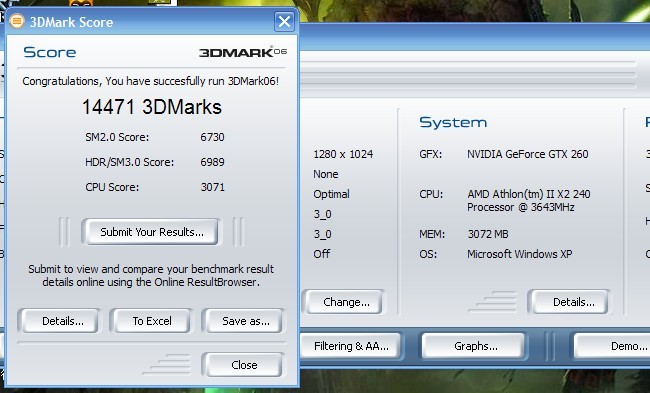Click NVIDIA GeForce GTX 260 text
This screenshot has height=393, width=650.
click(528, 154)
